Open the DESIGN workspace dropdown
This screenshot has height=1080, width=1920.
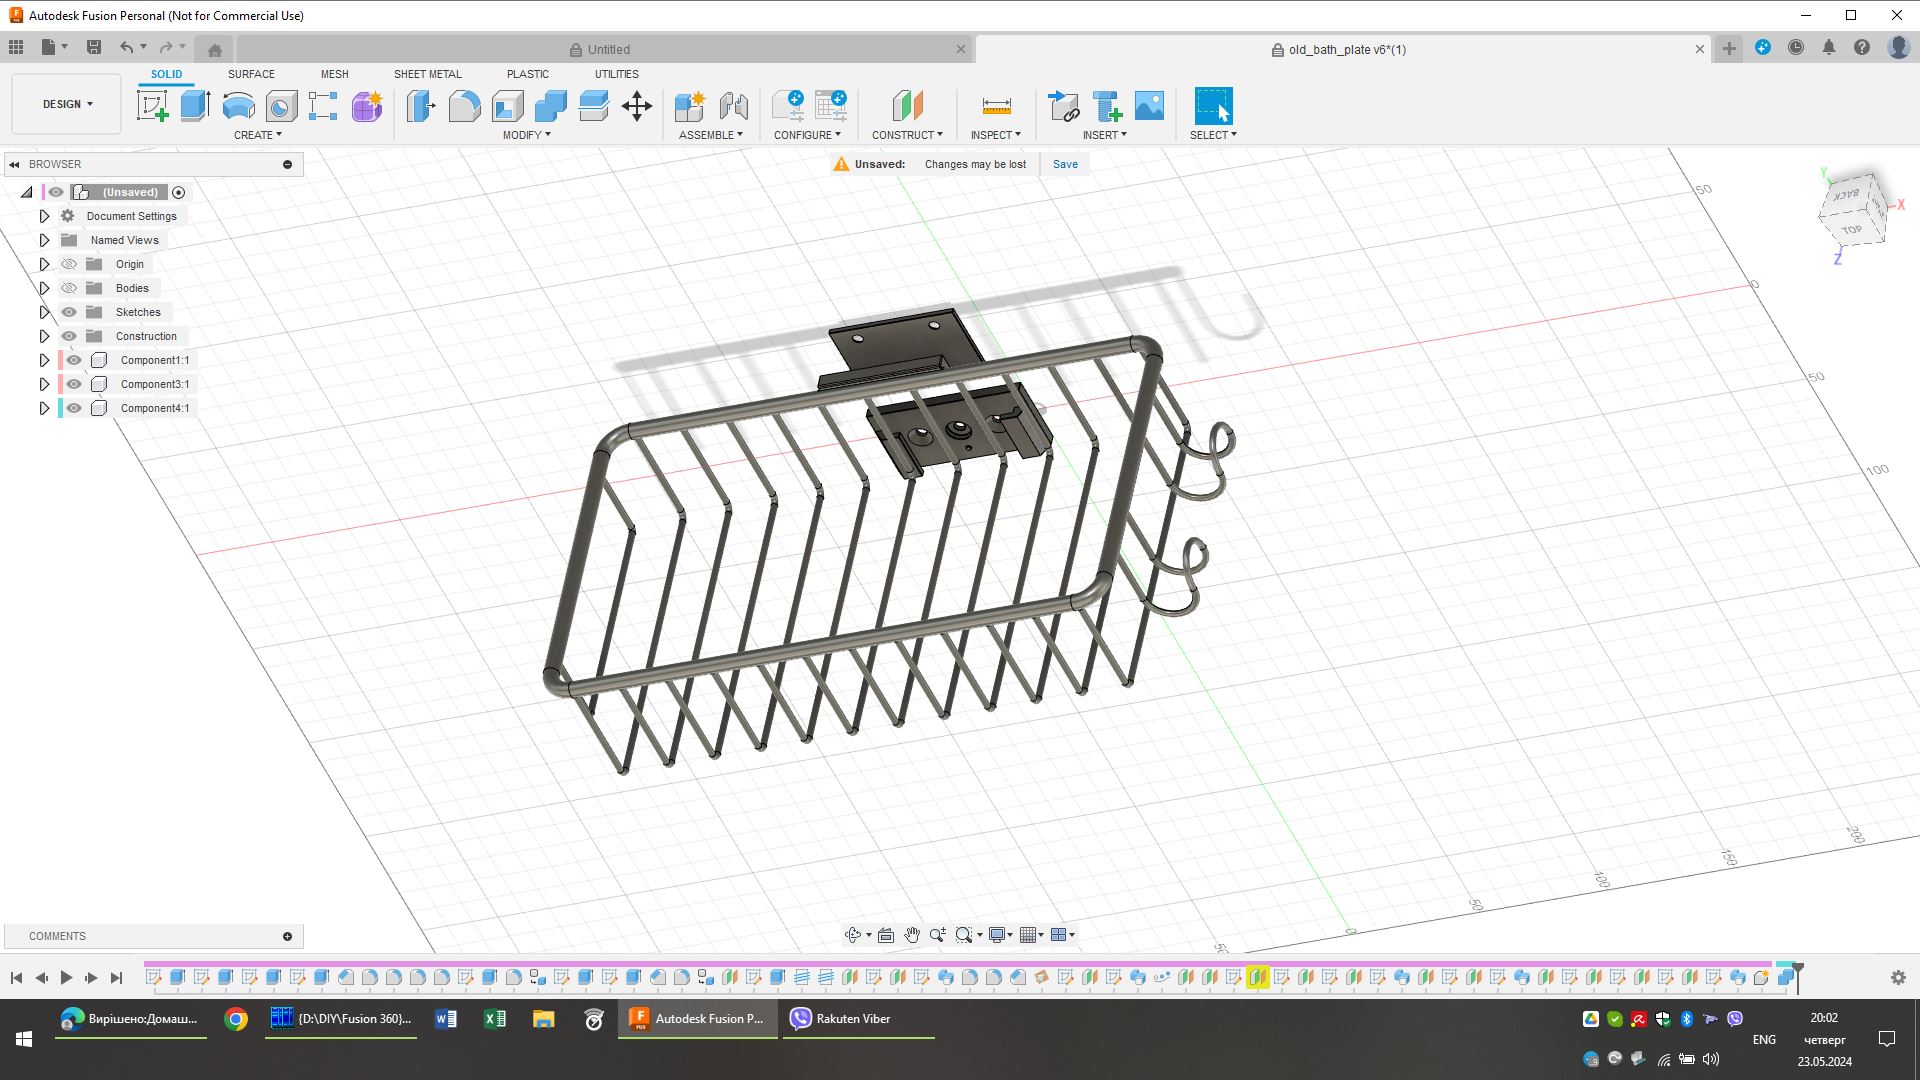67,104
